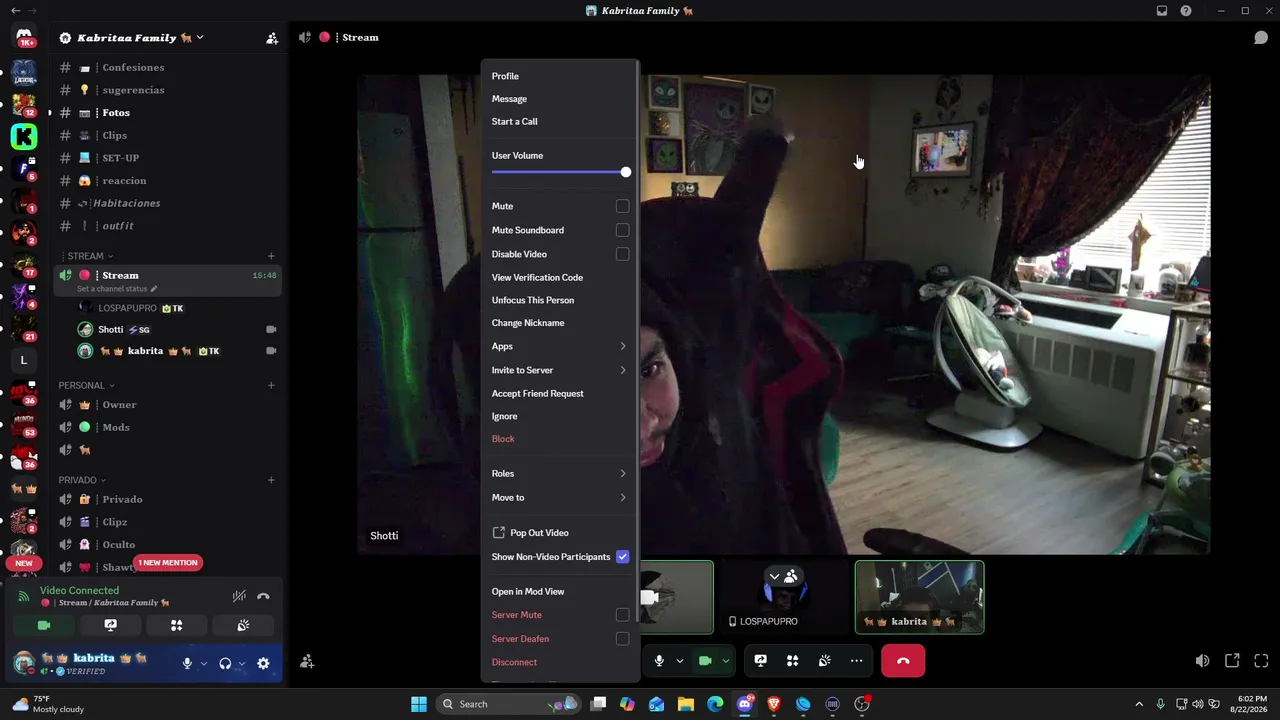Hide participants using the chevron above LOSPAPUPRO

pyautogui.click(x=774, y=576)
